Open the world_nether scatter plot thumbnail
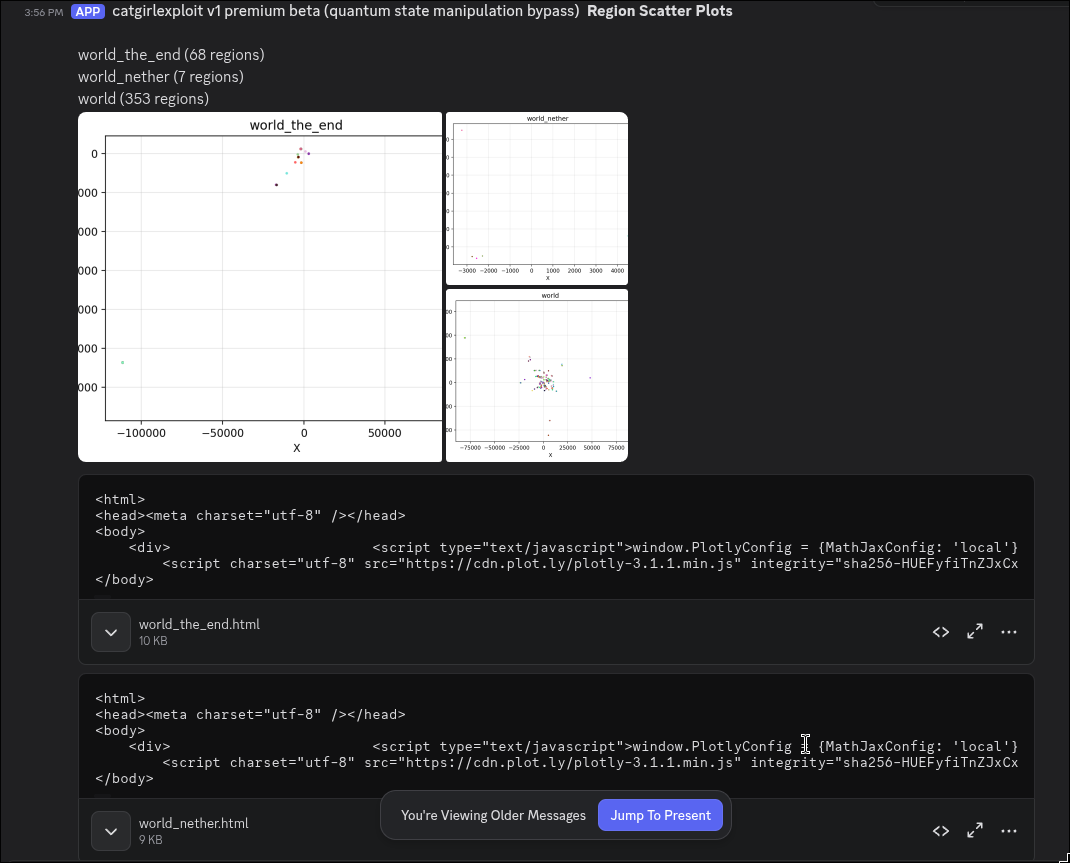This screenshot has width=1070, height=863. 537,197
